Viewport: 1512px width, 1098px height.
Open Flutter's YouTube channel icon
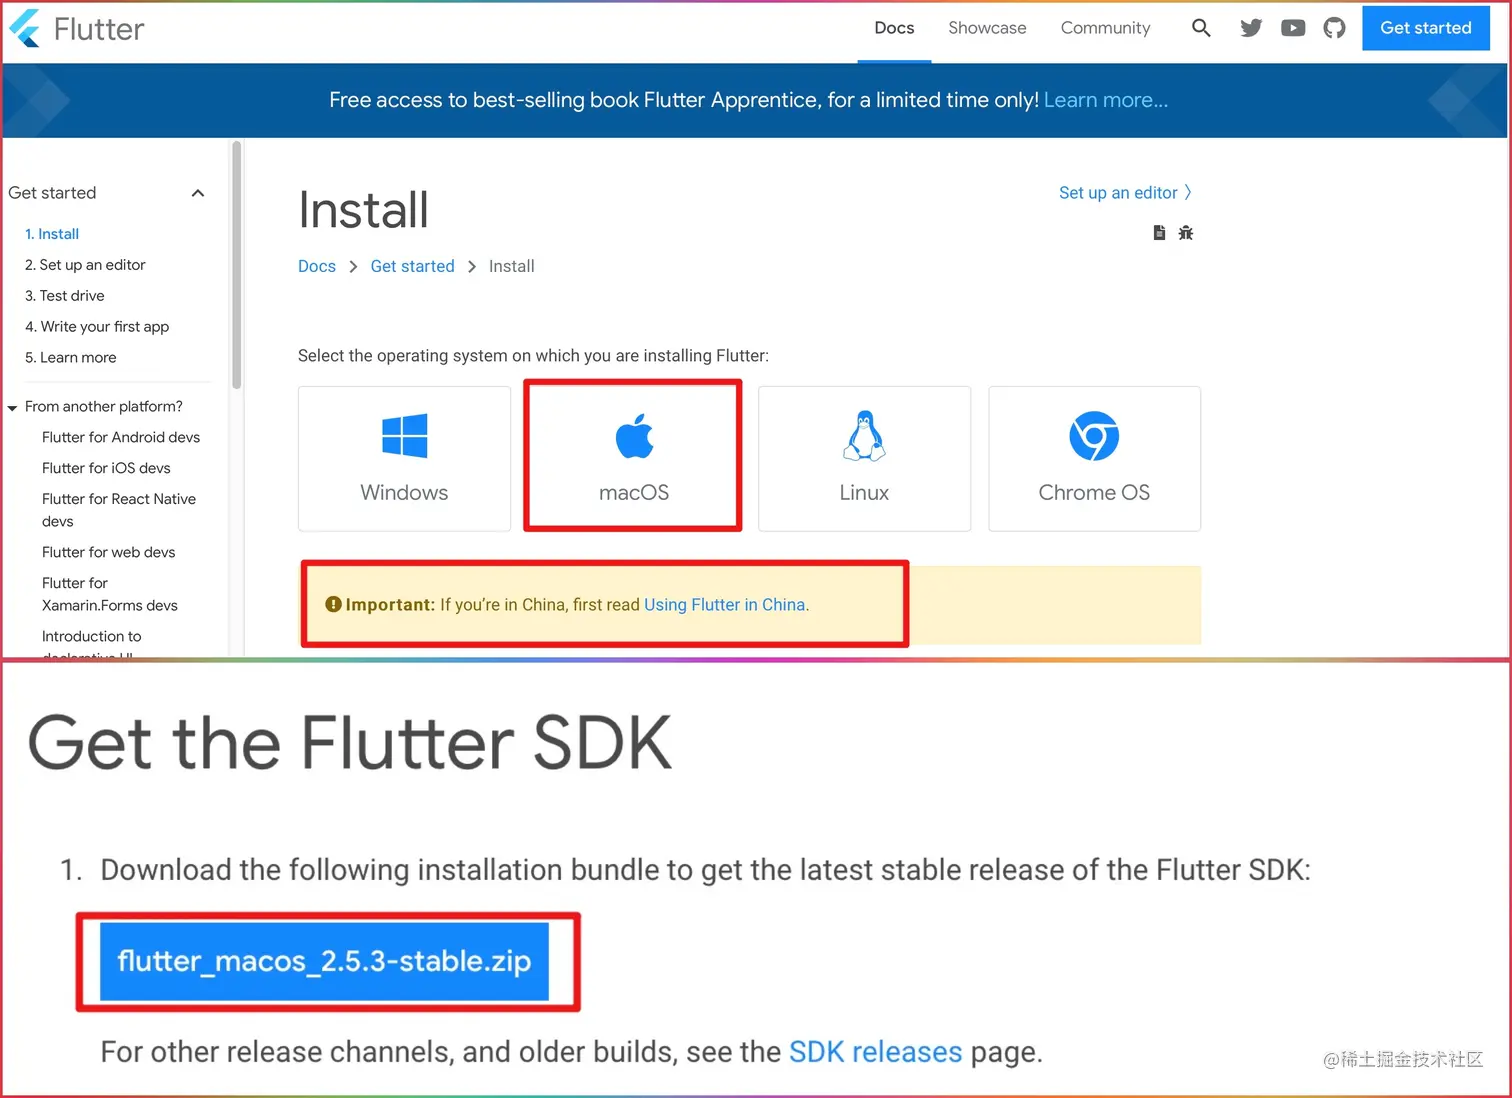[x=1293, y=28]
